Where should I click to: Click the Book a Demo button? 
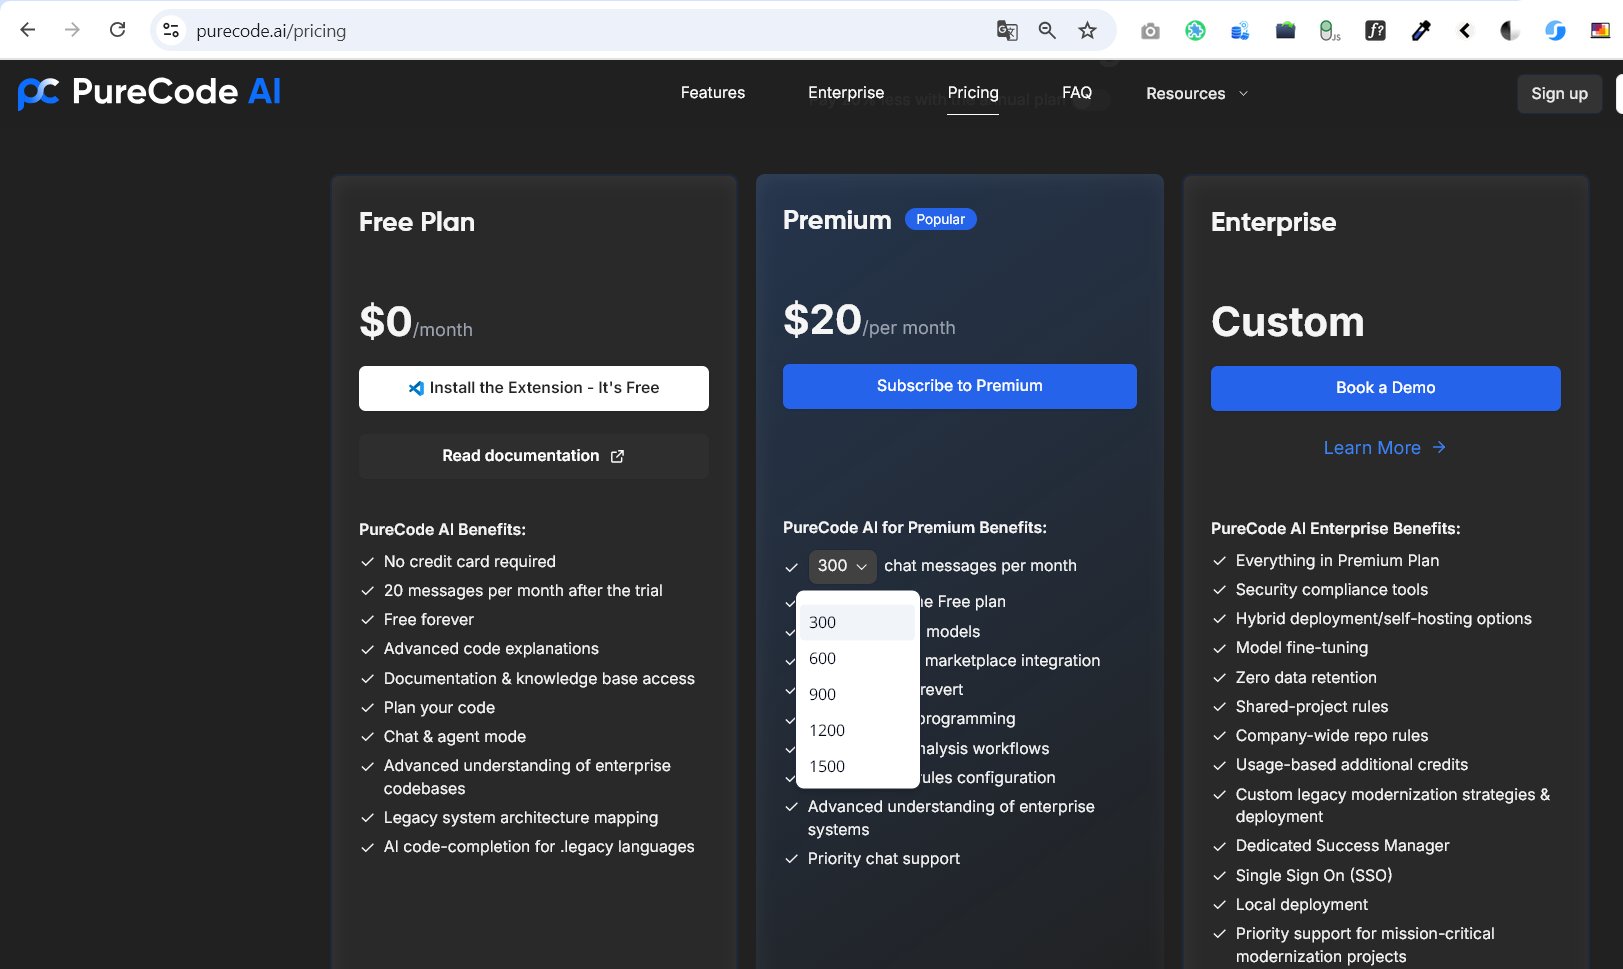pyautogui.click(x=1385, y=388)
